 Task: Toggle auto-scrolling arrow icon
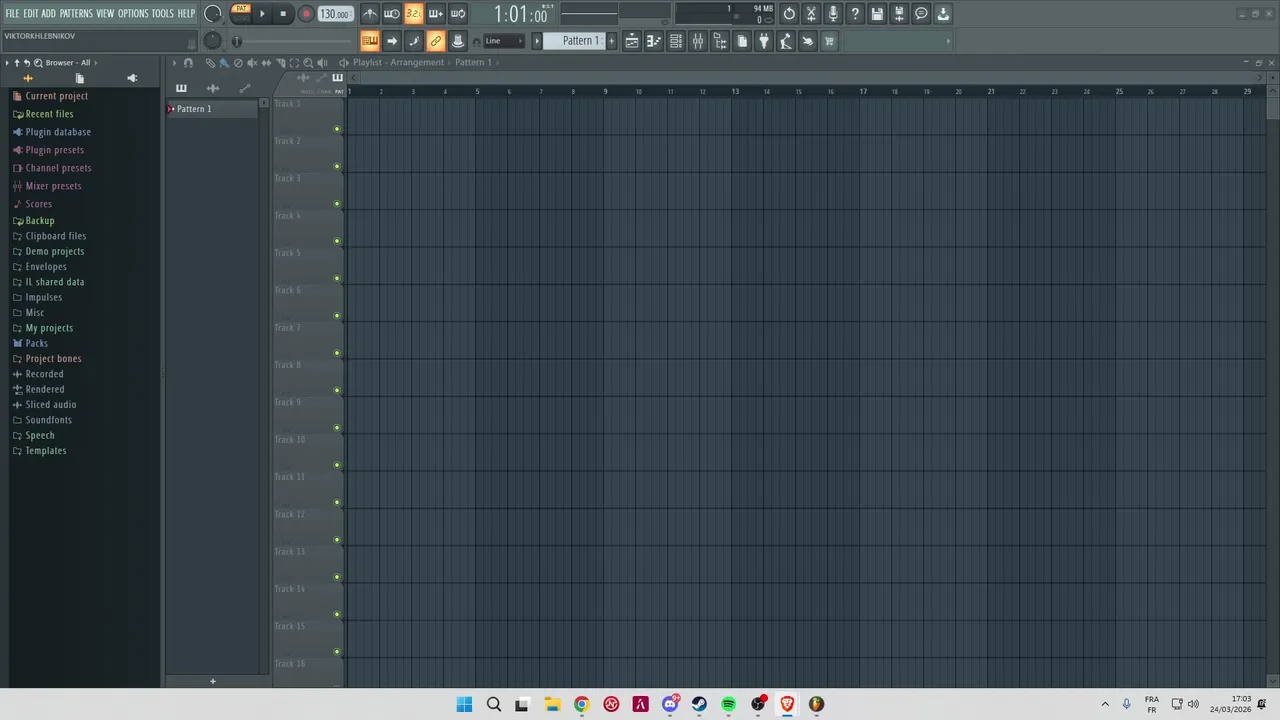[392, 41]
